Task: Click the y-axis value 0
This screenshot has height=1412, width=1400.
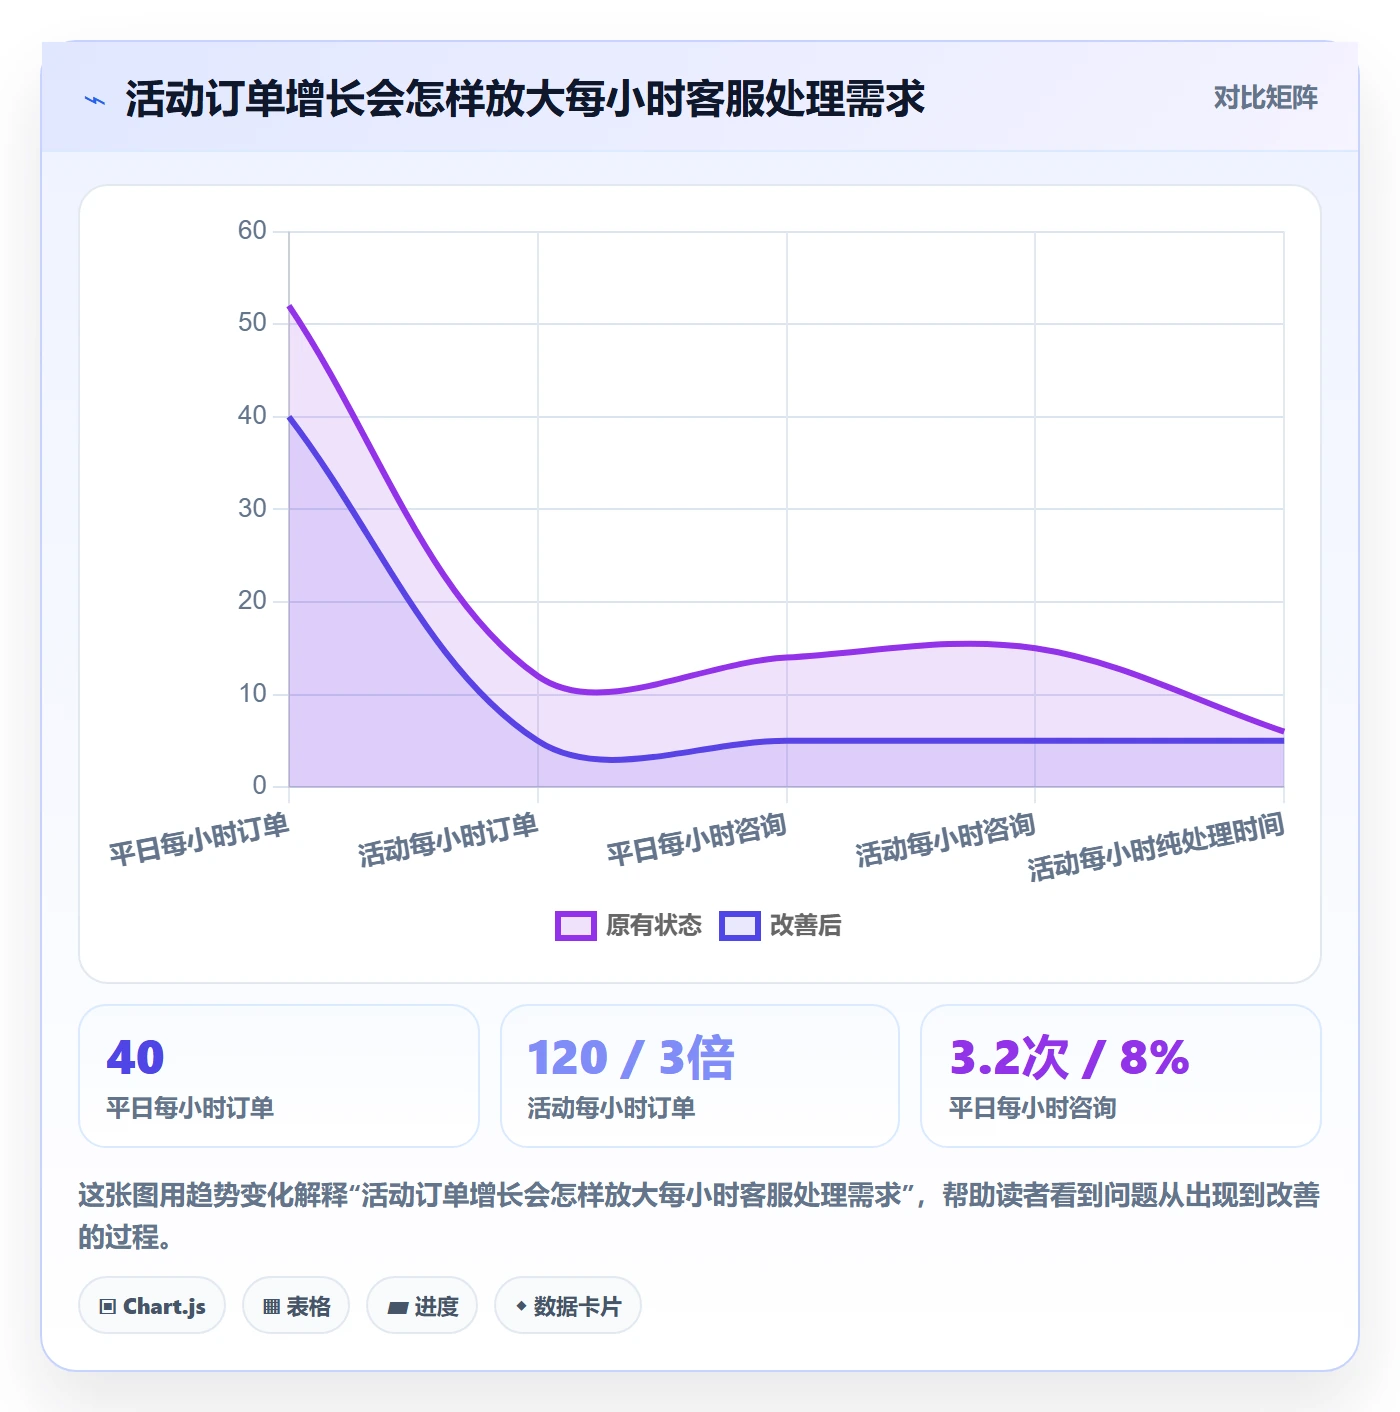Action: click(x=260, y=786)
